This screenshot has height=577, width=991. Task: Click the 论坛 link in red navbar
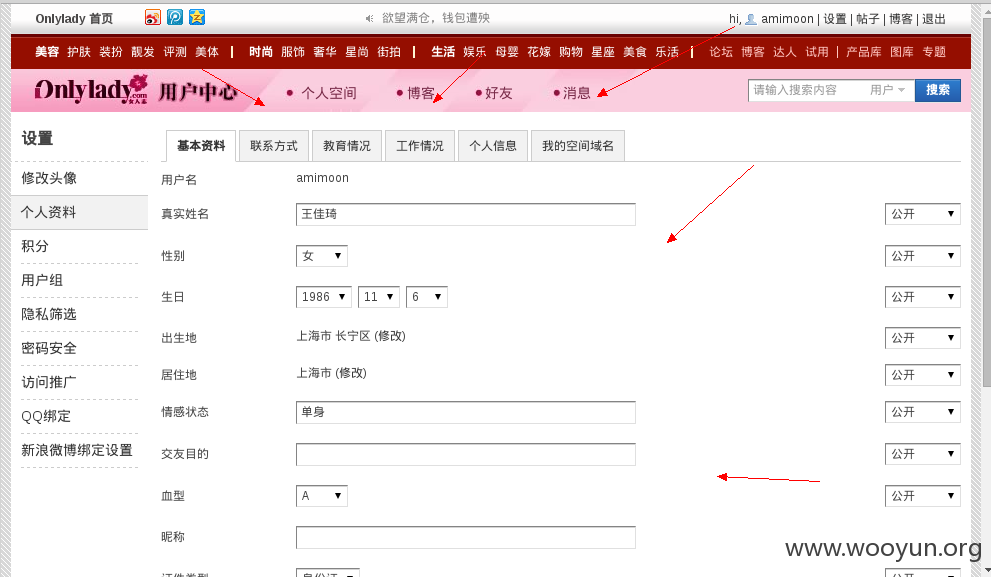[721, 52]
